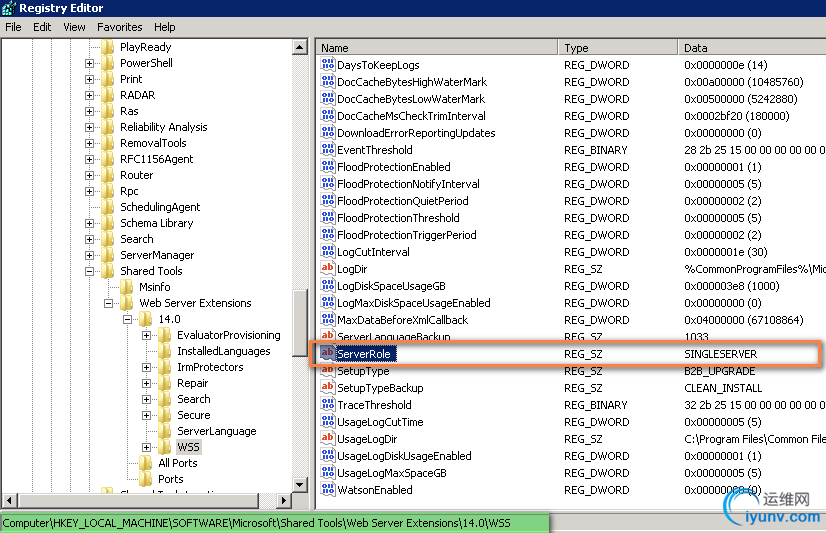This screenshot has height=533, width=826.
Task: Sort values by the Data column header
Action: click(x=752, y=47)
